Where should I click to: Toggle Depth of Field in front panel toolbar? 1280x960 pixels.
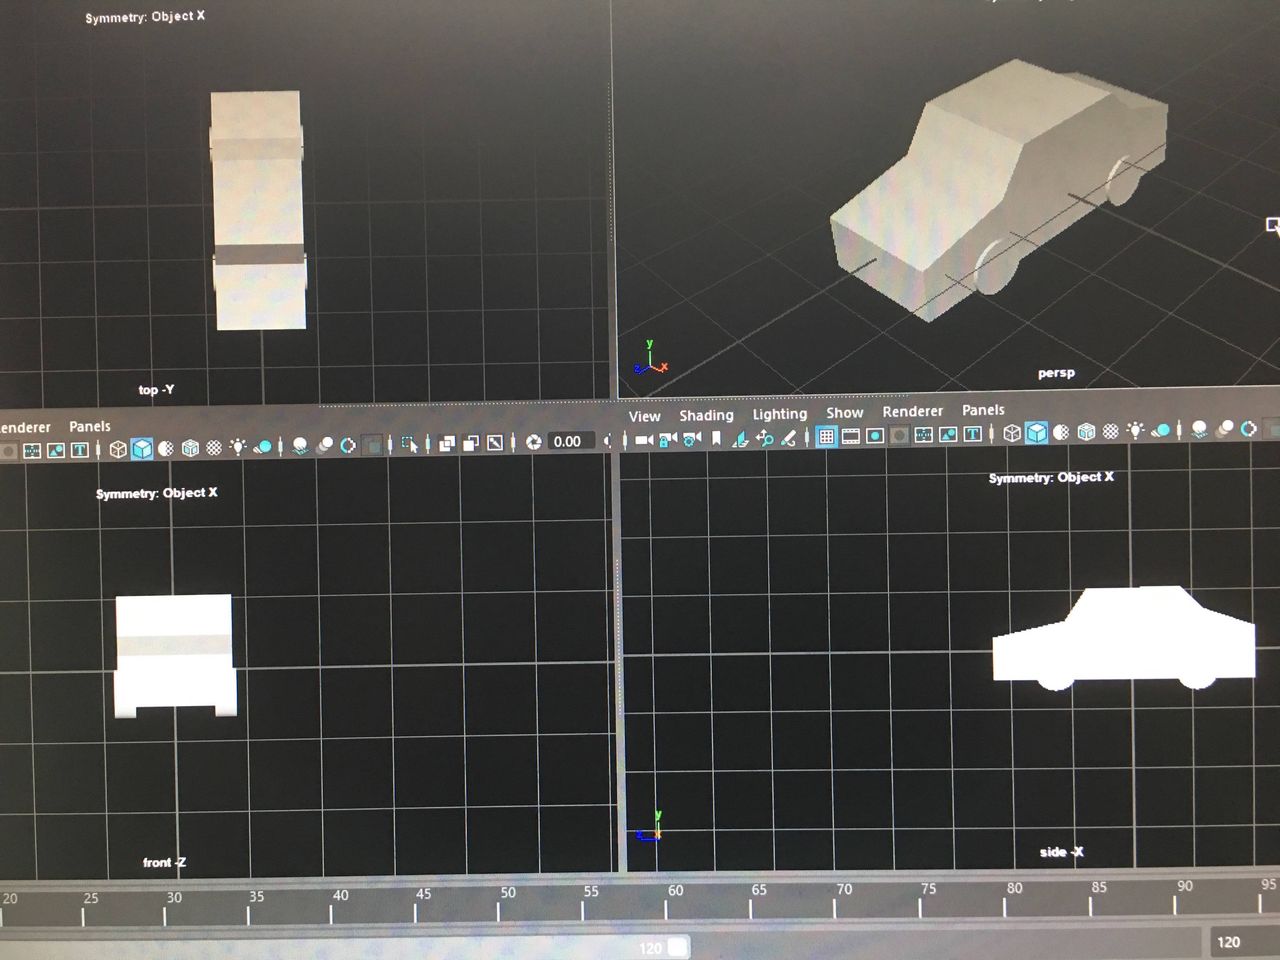point(372,444)
